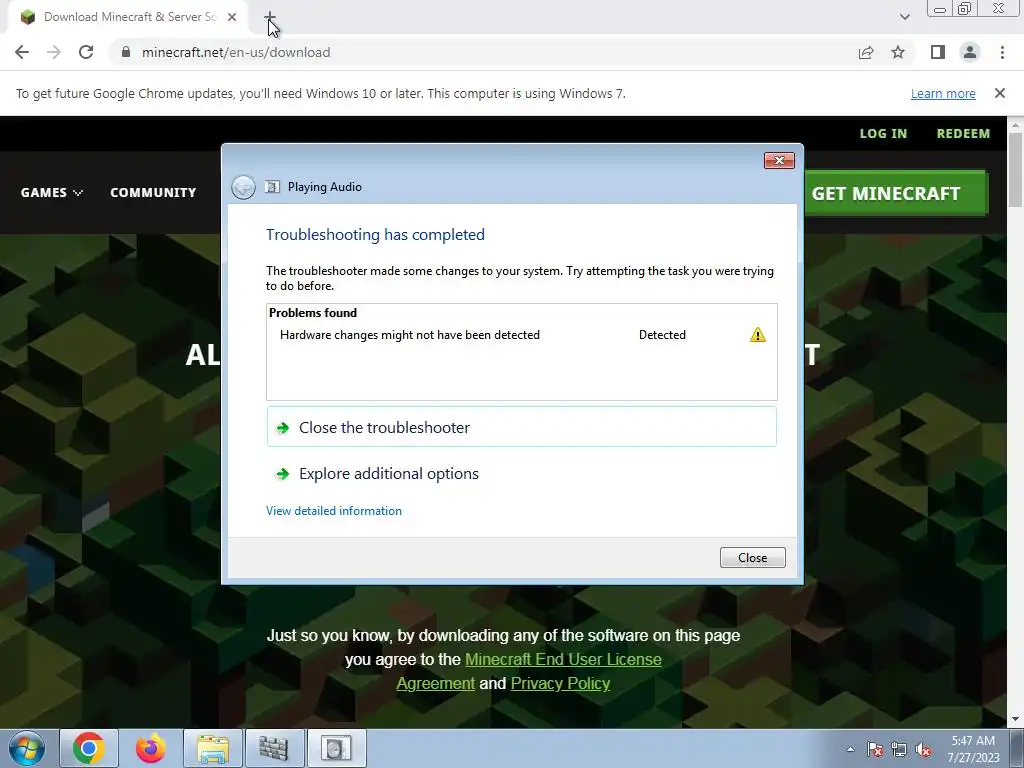Open the COMMUNITY menu item
The width and height of the screenshot is (1024, 768).
point(153,193)
